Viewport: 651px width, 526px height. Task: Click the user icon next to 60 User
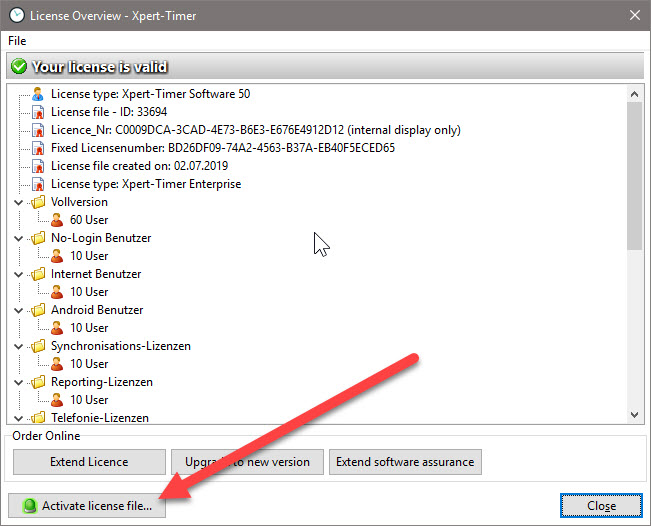pos(57,220)
